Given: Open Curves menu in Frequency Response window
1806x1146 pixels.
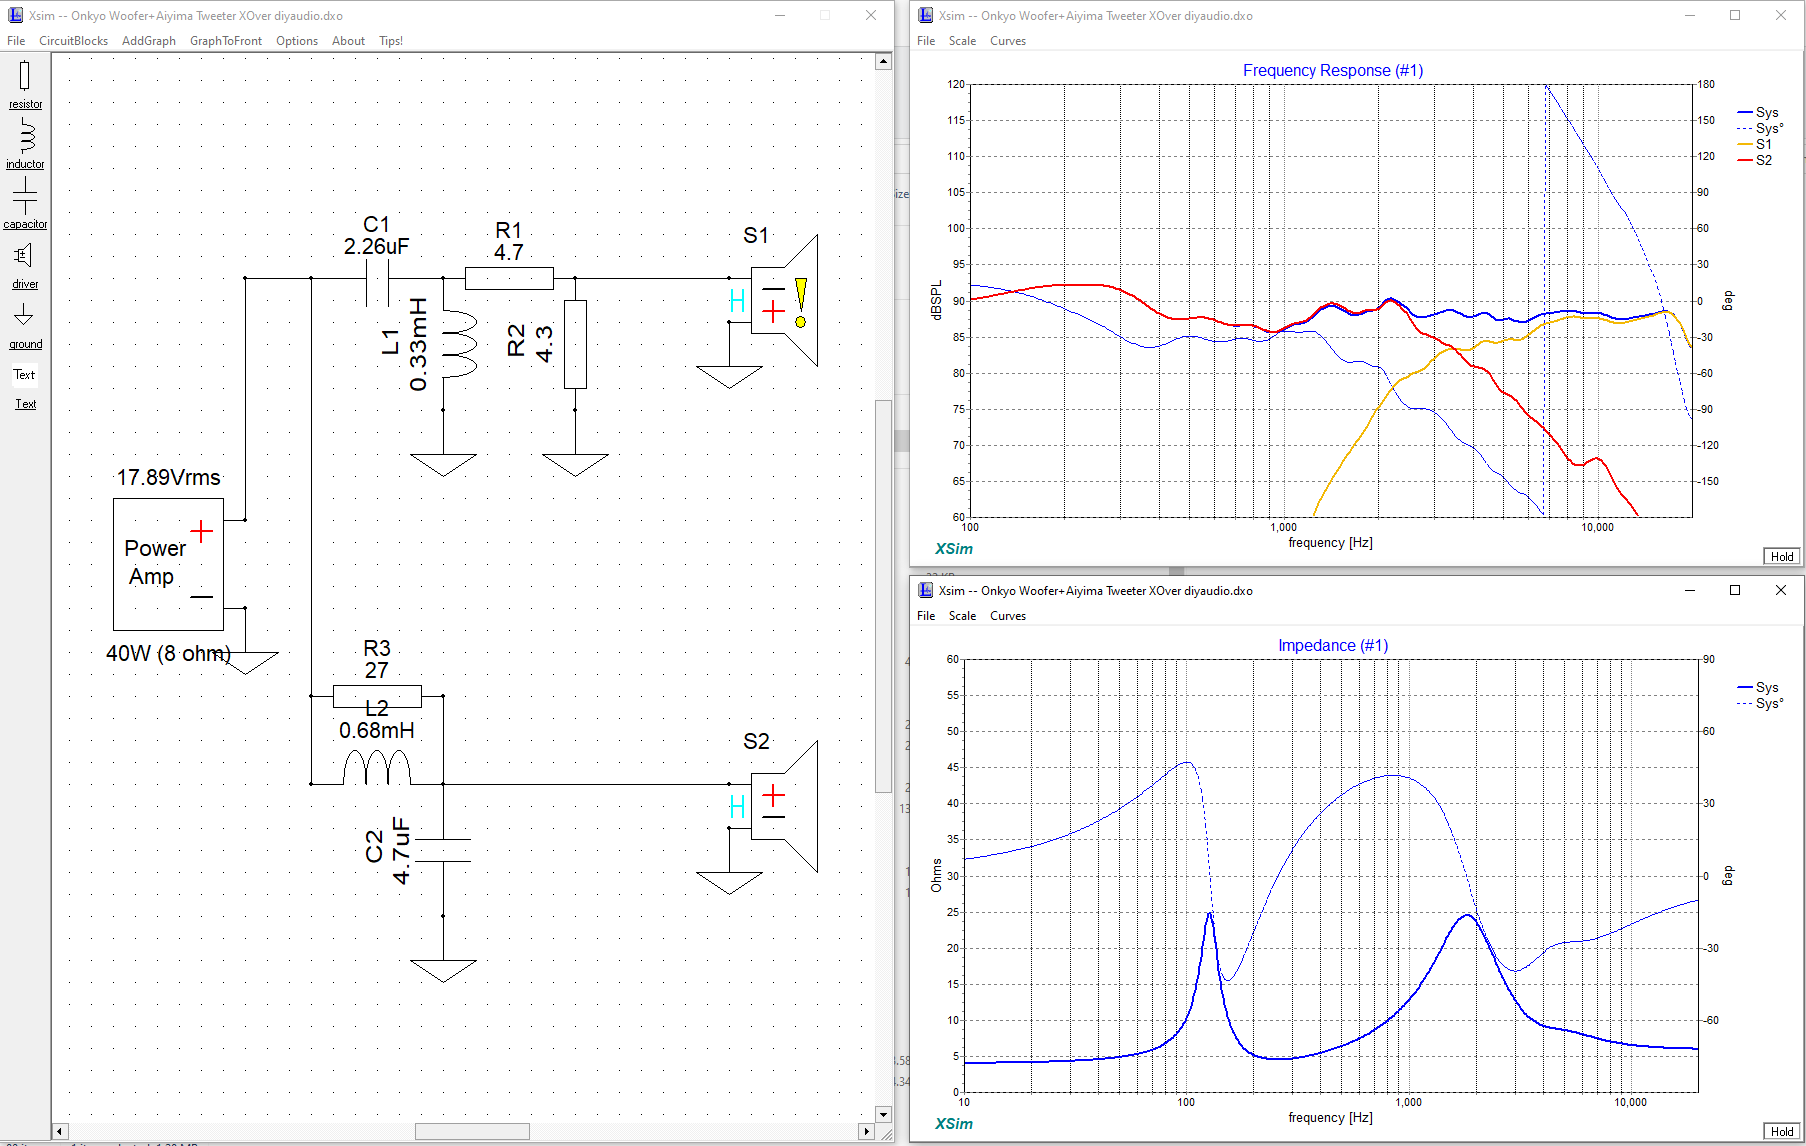Looking at the screenshot, I should click(x=1008, y=41).
